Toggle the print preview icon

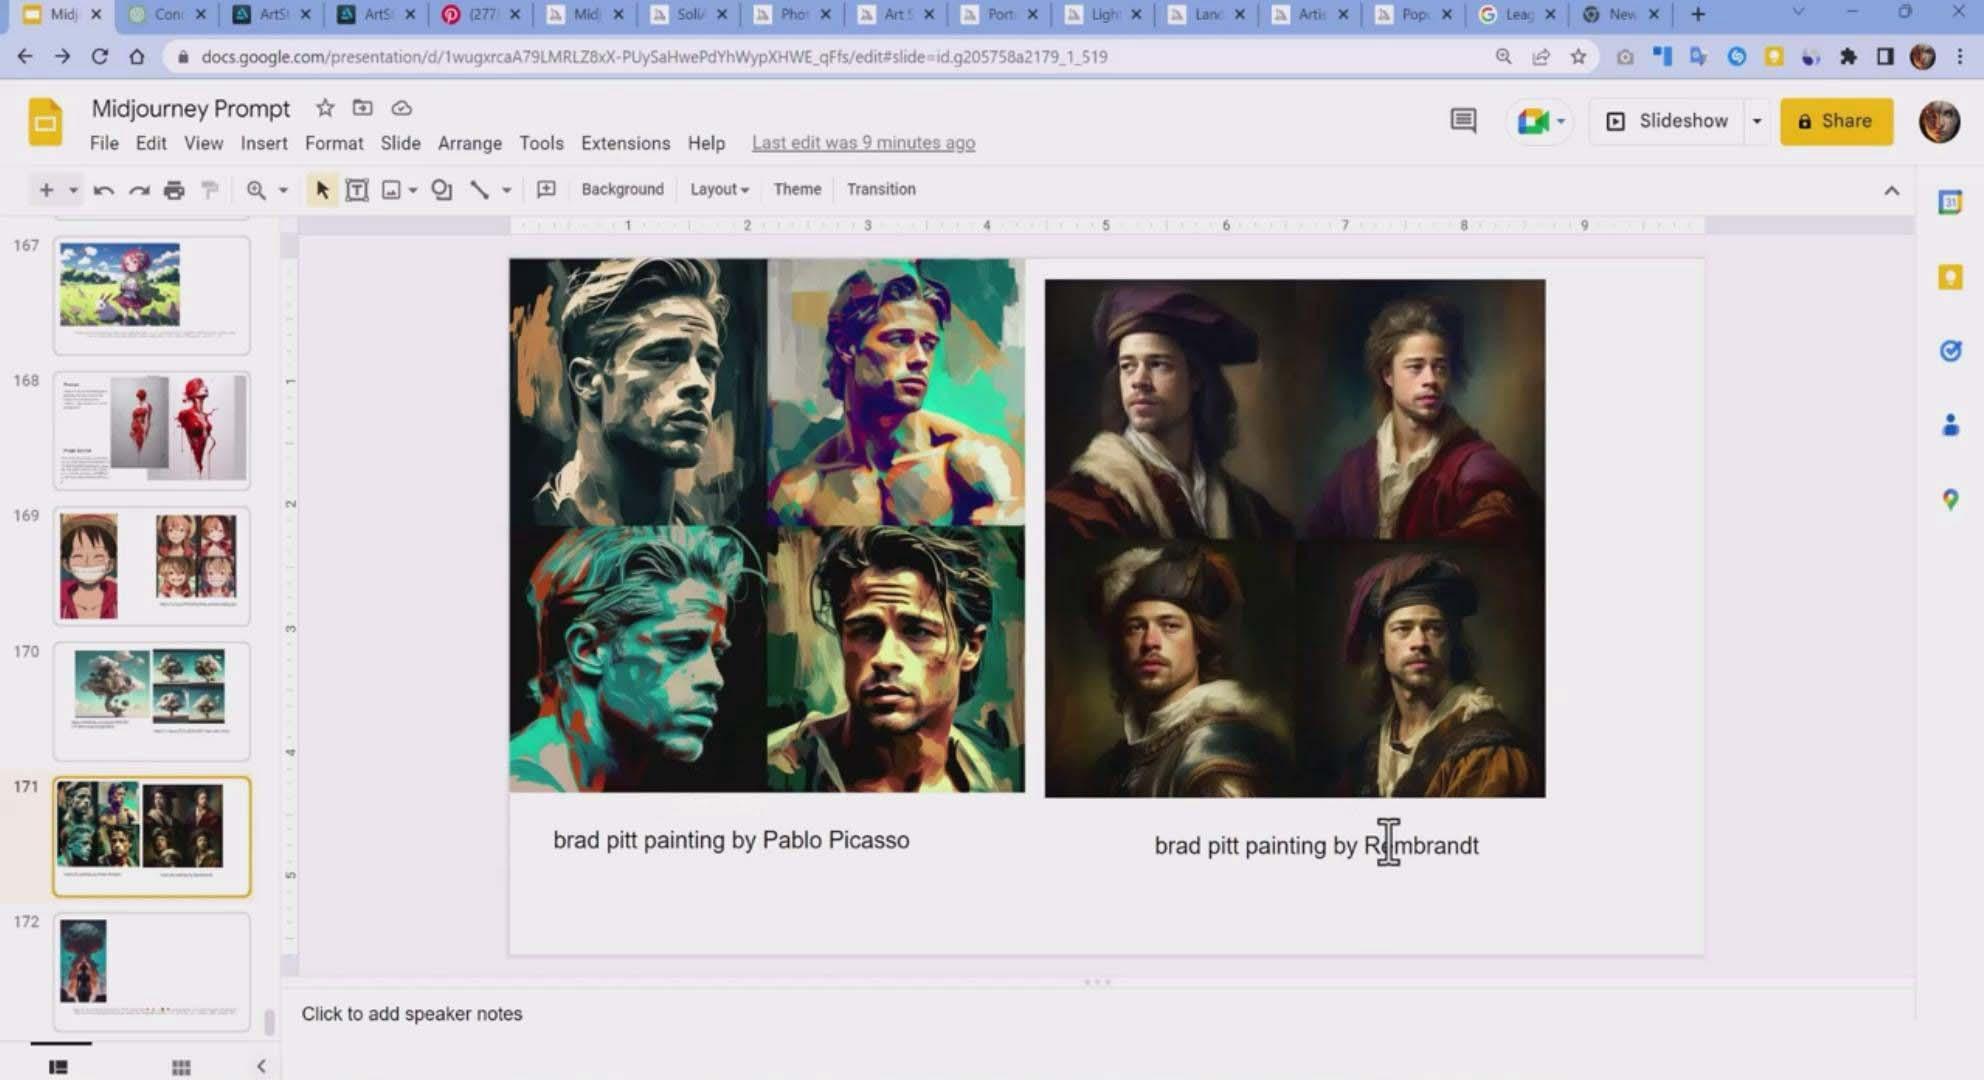(x=174, y=189)
